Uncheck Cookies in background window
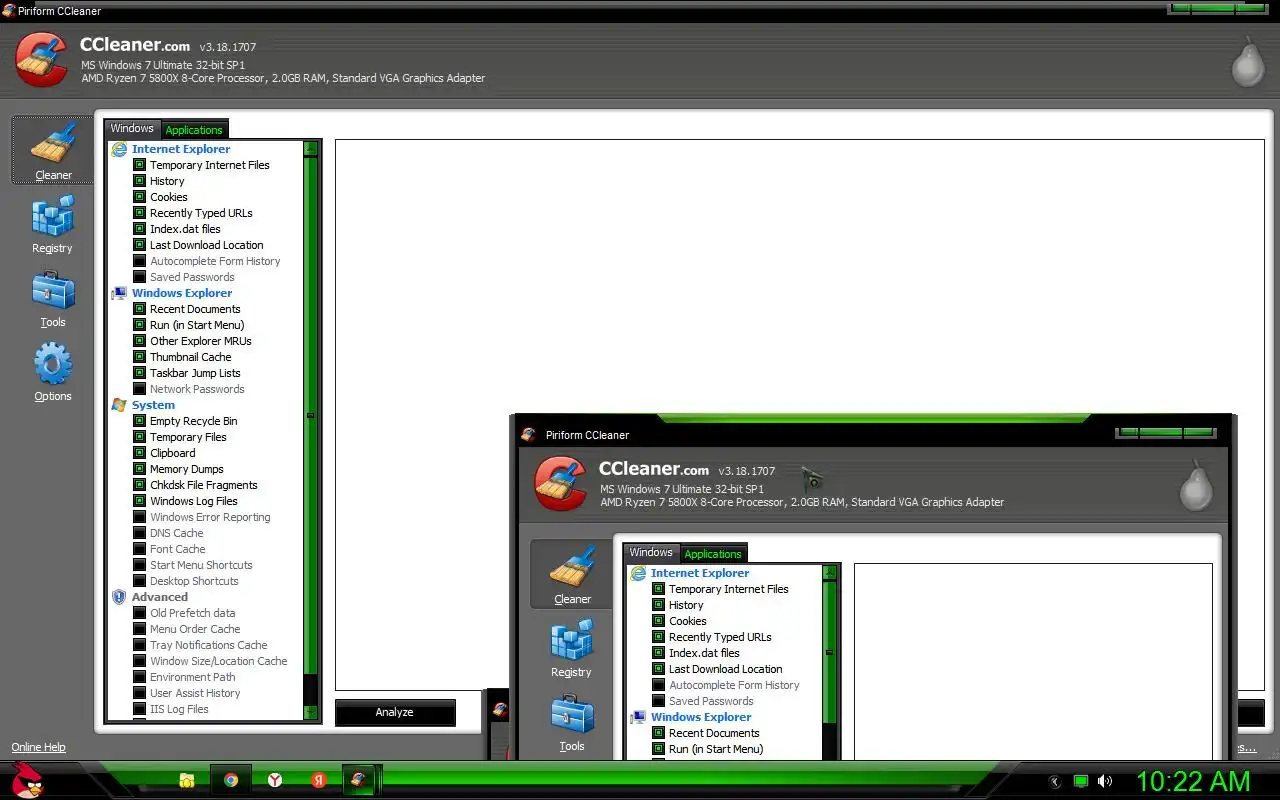Image resolution: width=1280 pixels, height=800 pixels. 140,197
